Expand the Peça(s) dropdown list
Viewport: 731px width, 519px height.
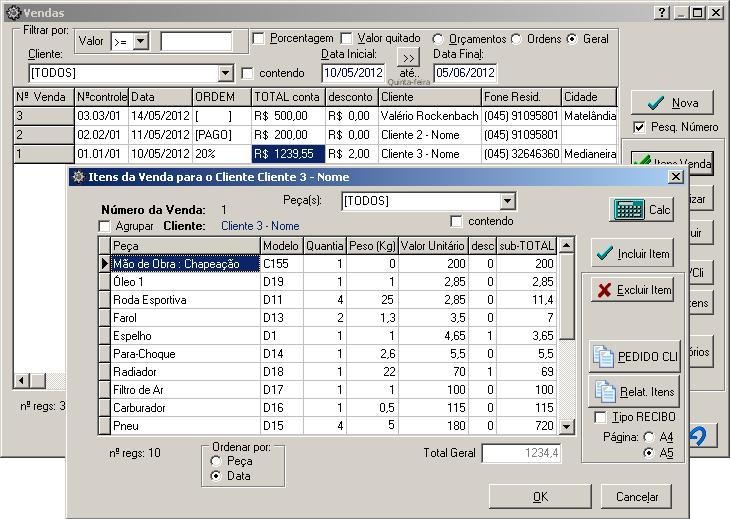click(507, 201)
